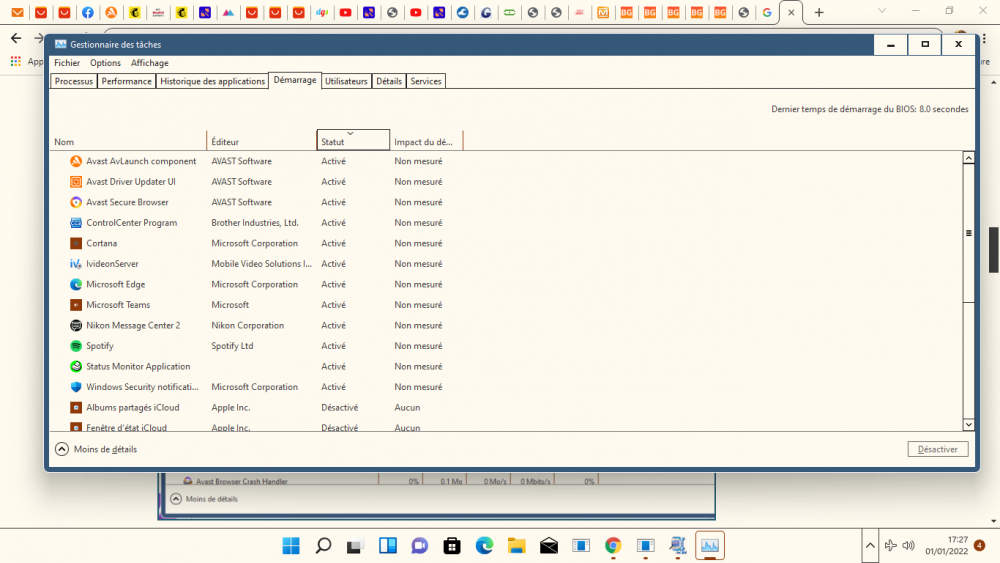Open Task View from the taskbar
The height and width of the screenshot is (563, 1000).
(x=355, y=546)
